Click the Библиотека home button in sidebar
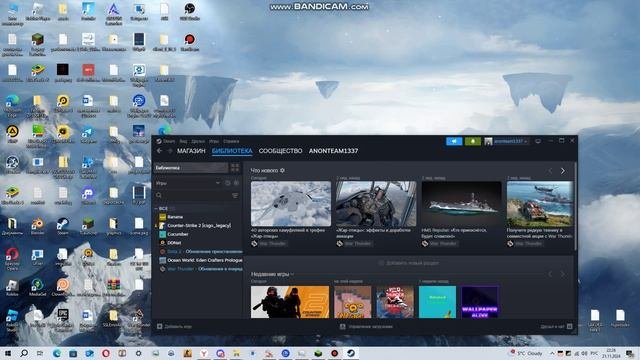This screenshot has height=360, width=640. 191,168
